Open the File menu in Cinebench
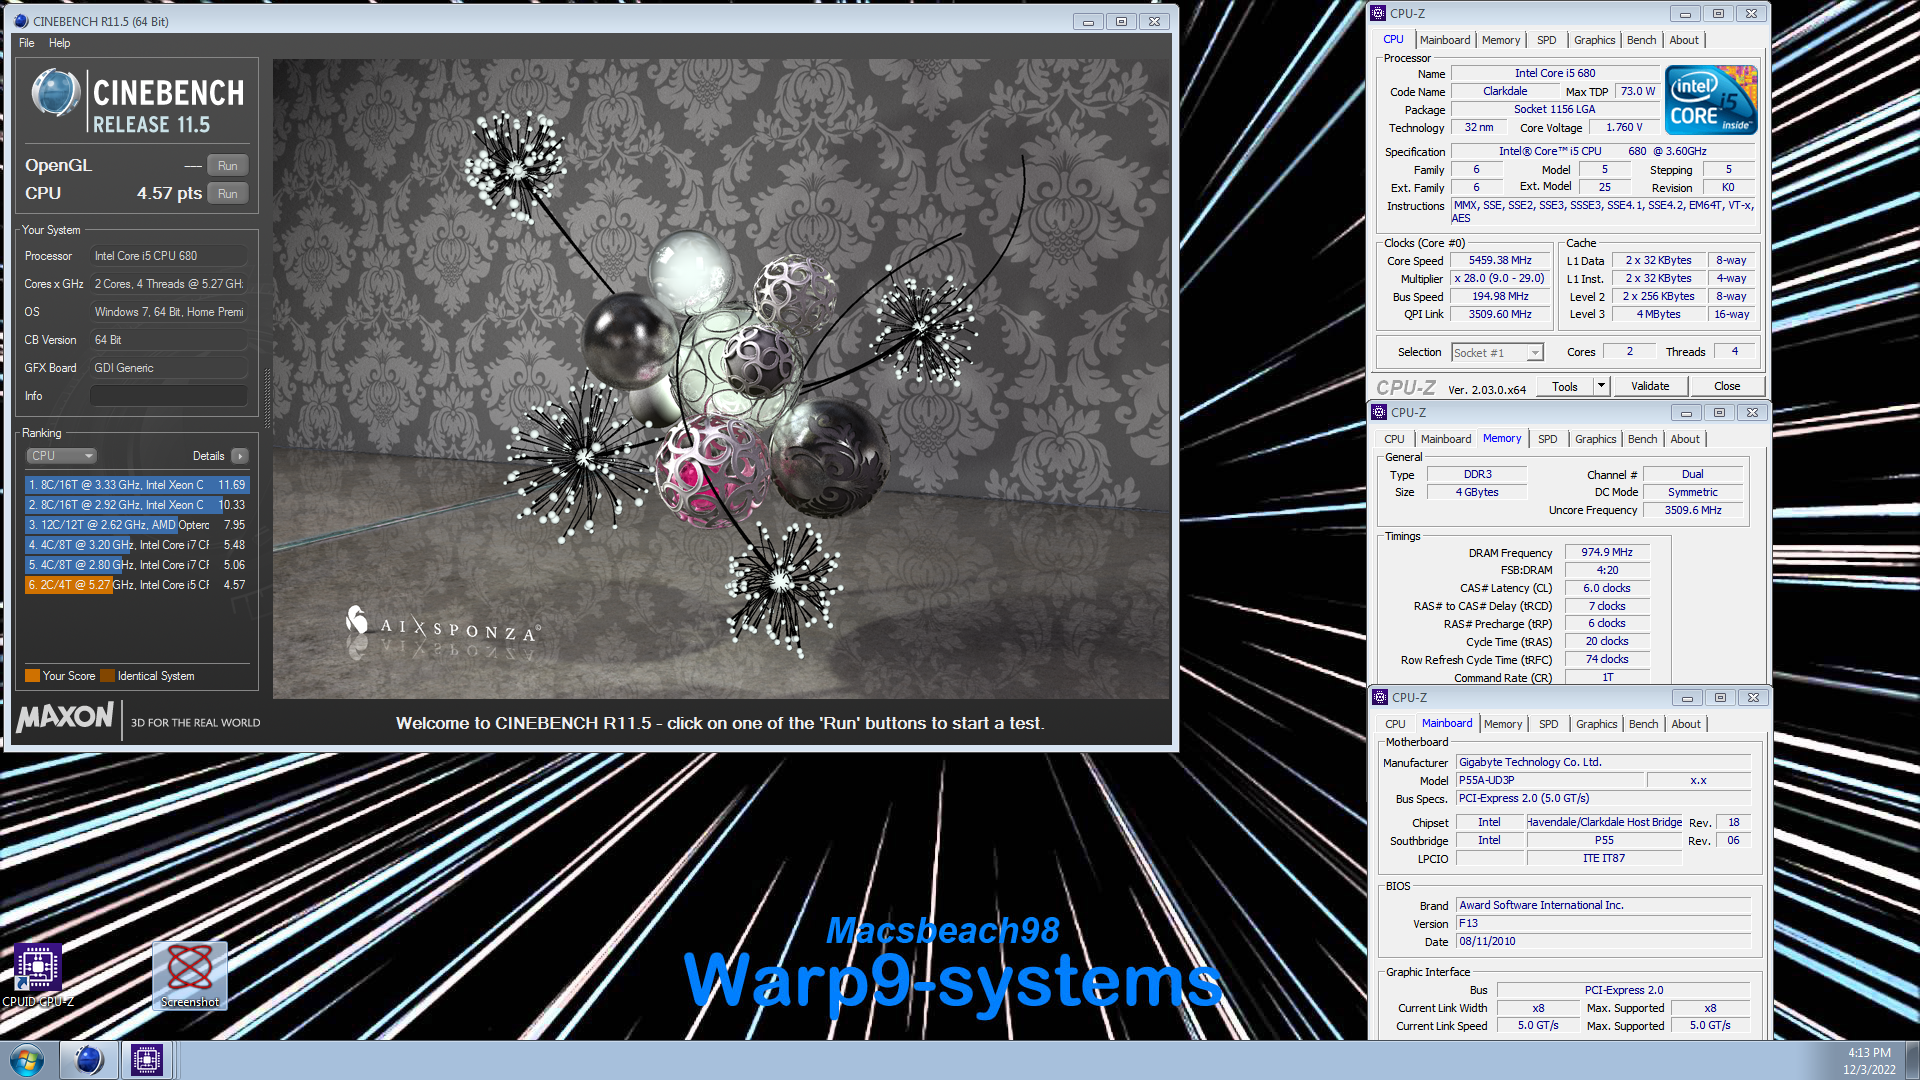 pyautogui.click(x=26, y=43)
